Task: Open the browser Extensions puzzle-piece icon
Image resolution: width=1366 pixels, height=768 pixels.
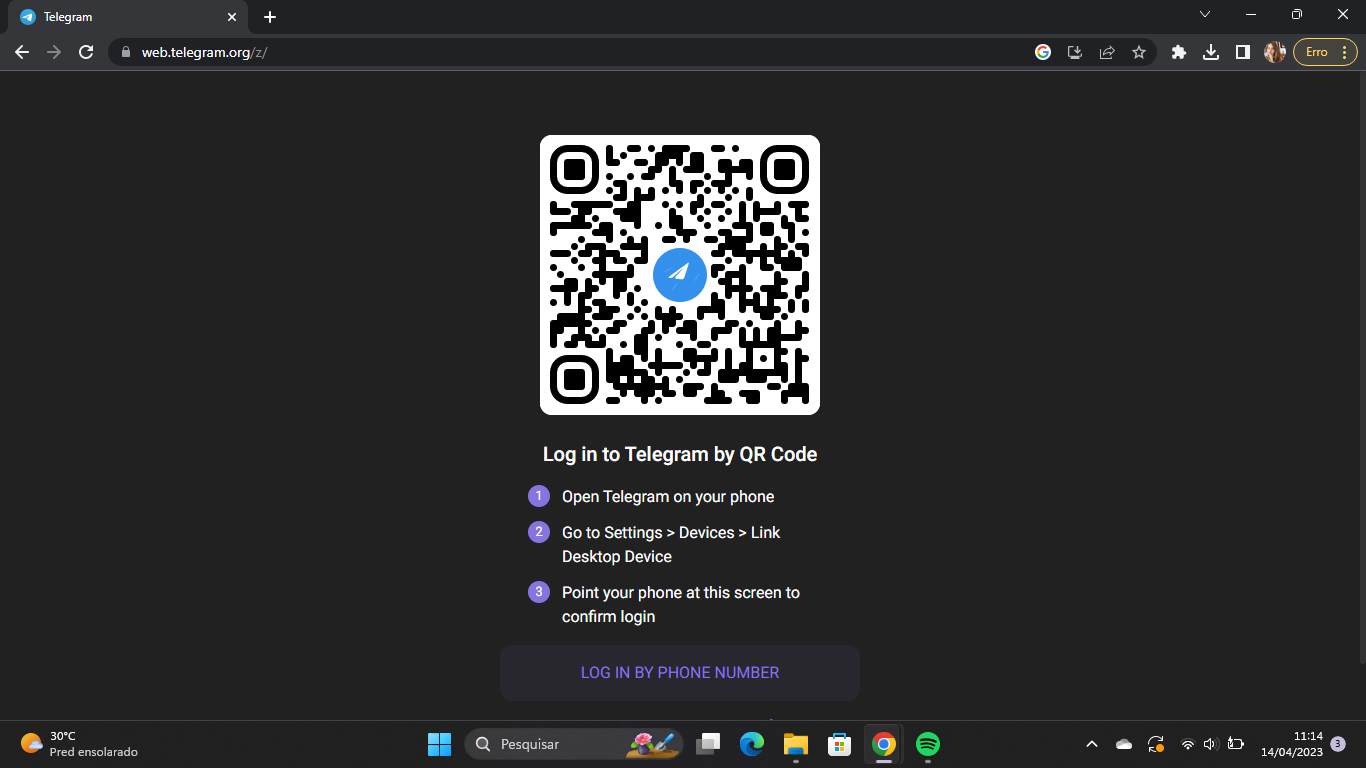Action: 1179,51
